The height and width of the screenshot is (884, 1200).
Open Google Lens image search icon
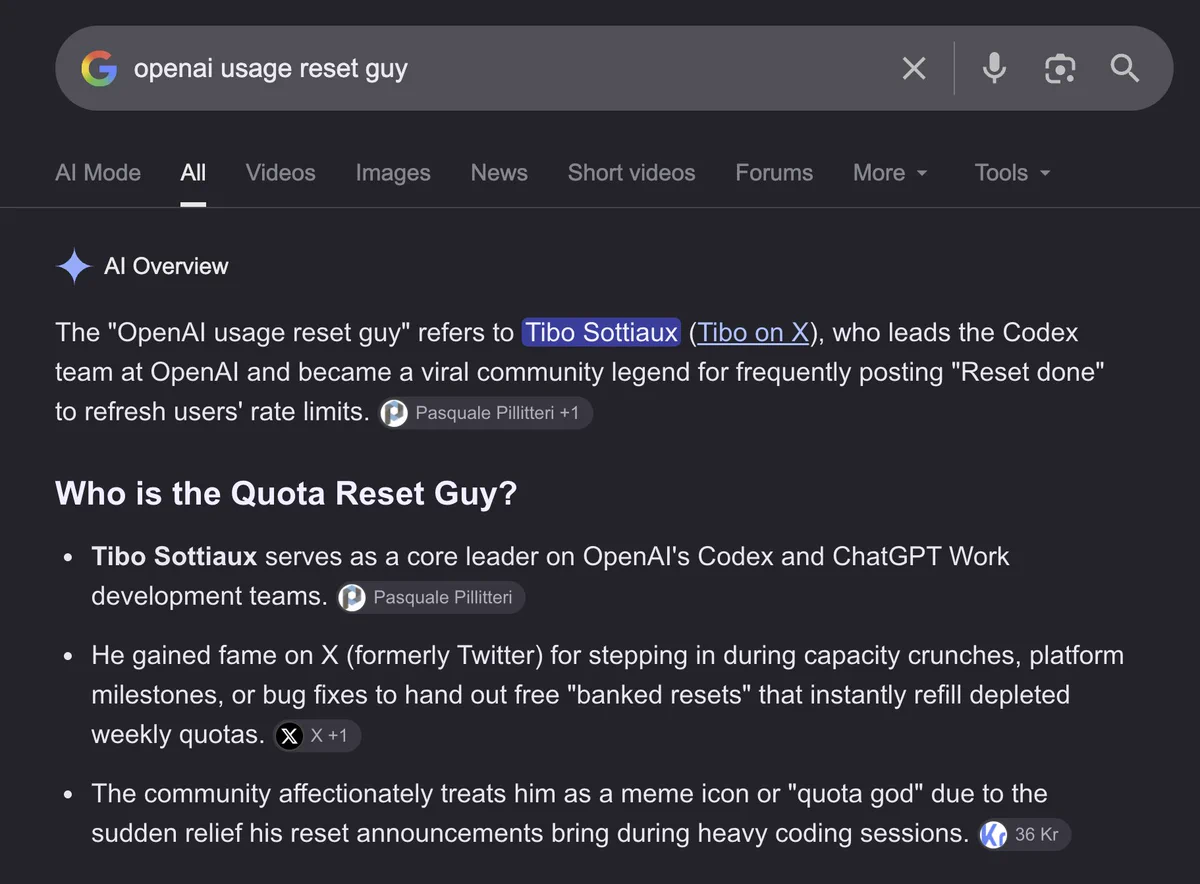click(x=1060, y=69)
